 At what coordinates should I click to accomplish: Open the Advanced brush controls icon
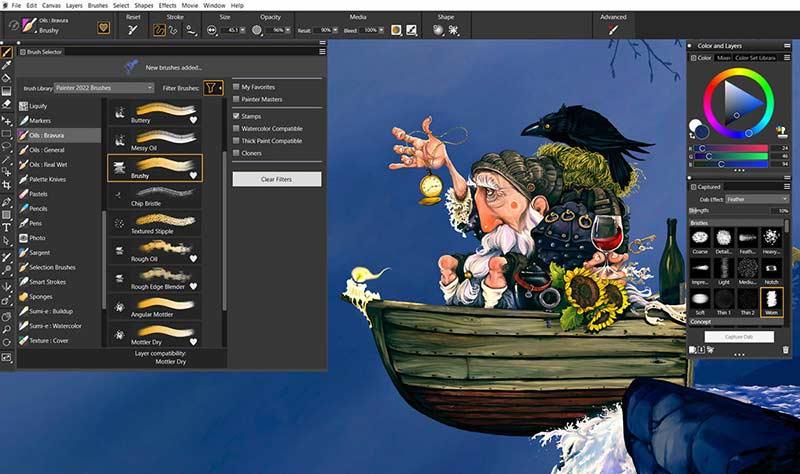pos(613,30)
